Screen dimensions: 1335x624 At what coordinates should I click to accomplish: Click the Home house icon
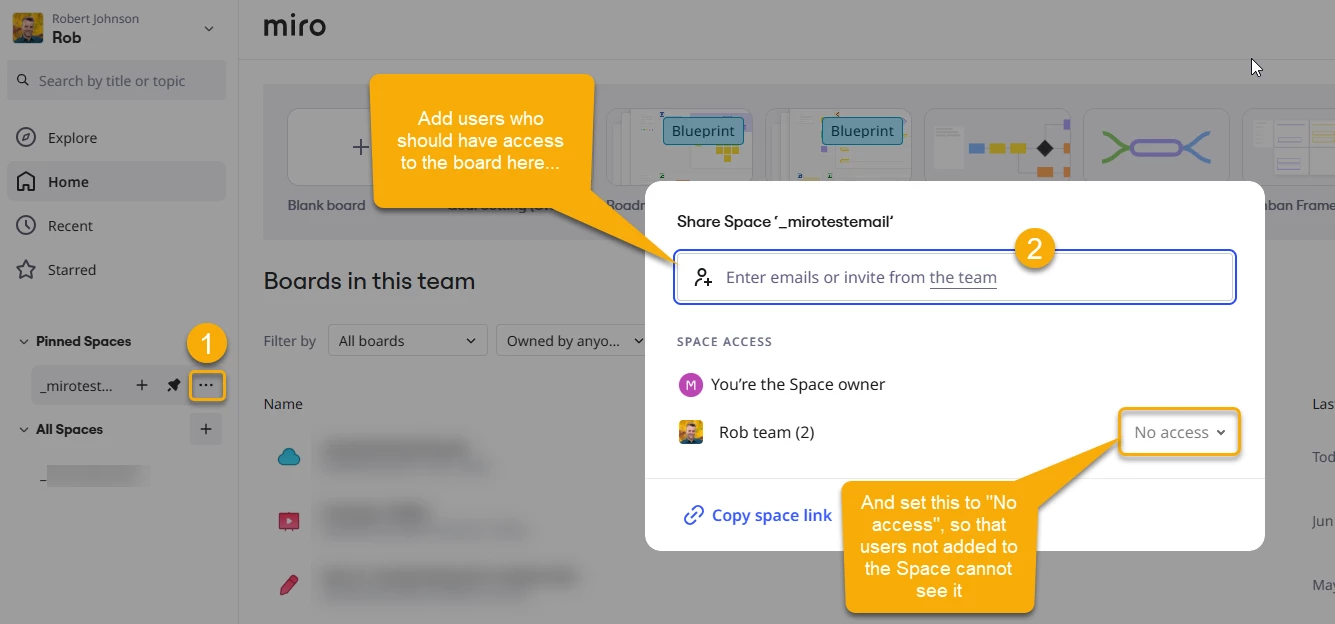(27, 182)
